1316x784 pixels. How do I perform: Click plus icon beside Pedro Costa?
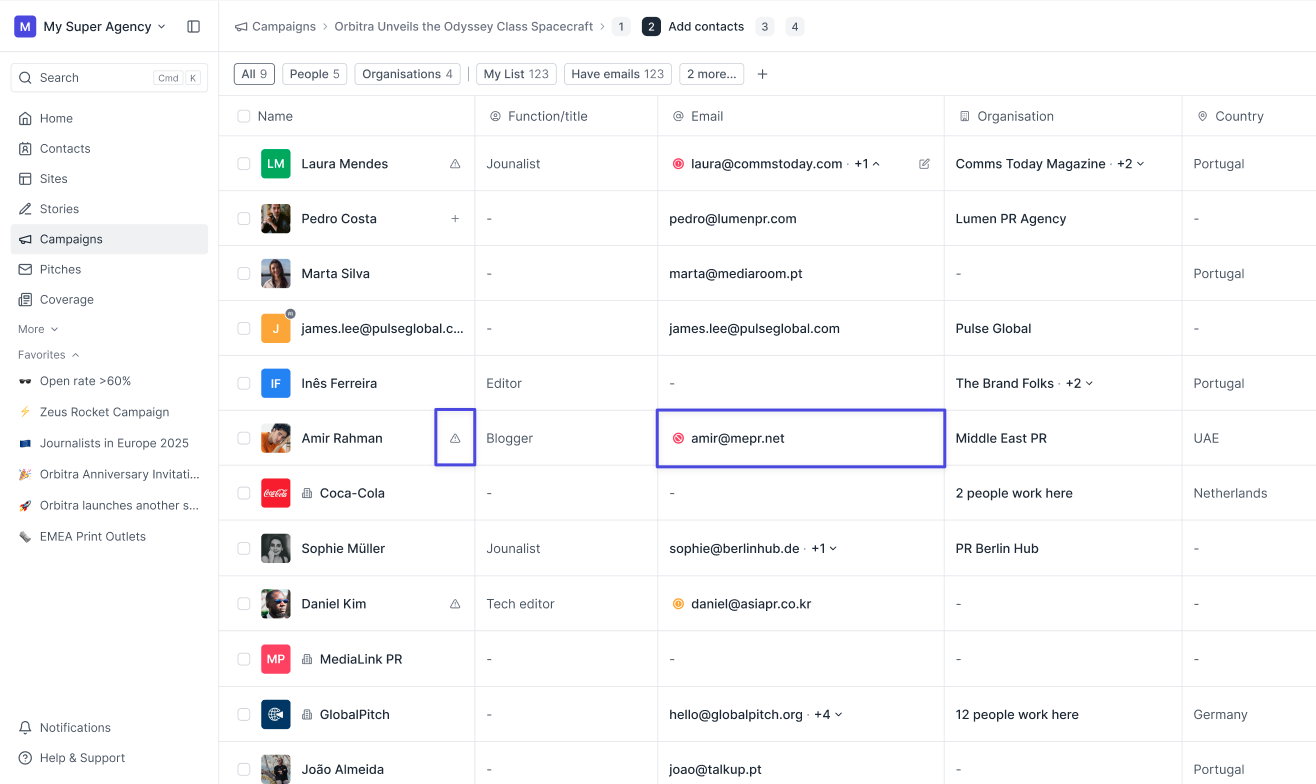click(455, 219)
